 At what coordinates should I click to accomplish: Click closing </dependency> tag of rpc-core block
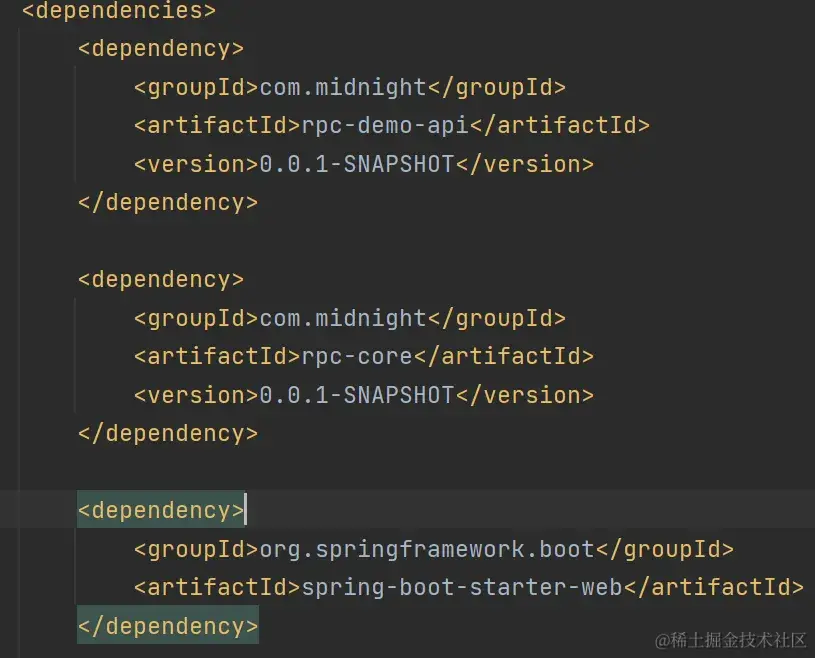click(x=168, y=433)
